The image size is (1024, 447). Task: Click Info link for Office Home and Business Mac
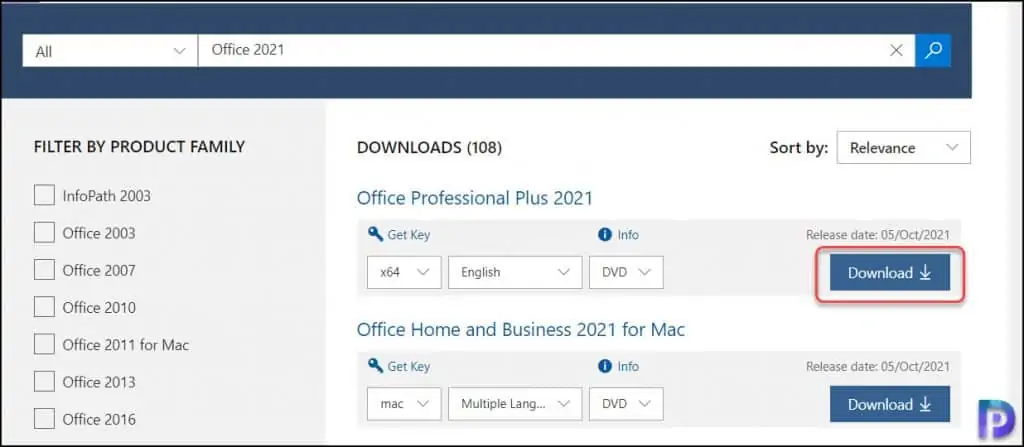[628, 366]
